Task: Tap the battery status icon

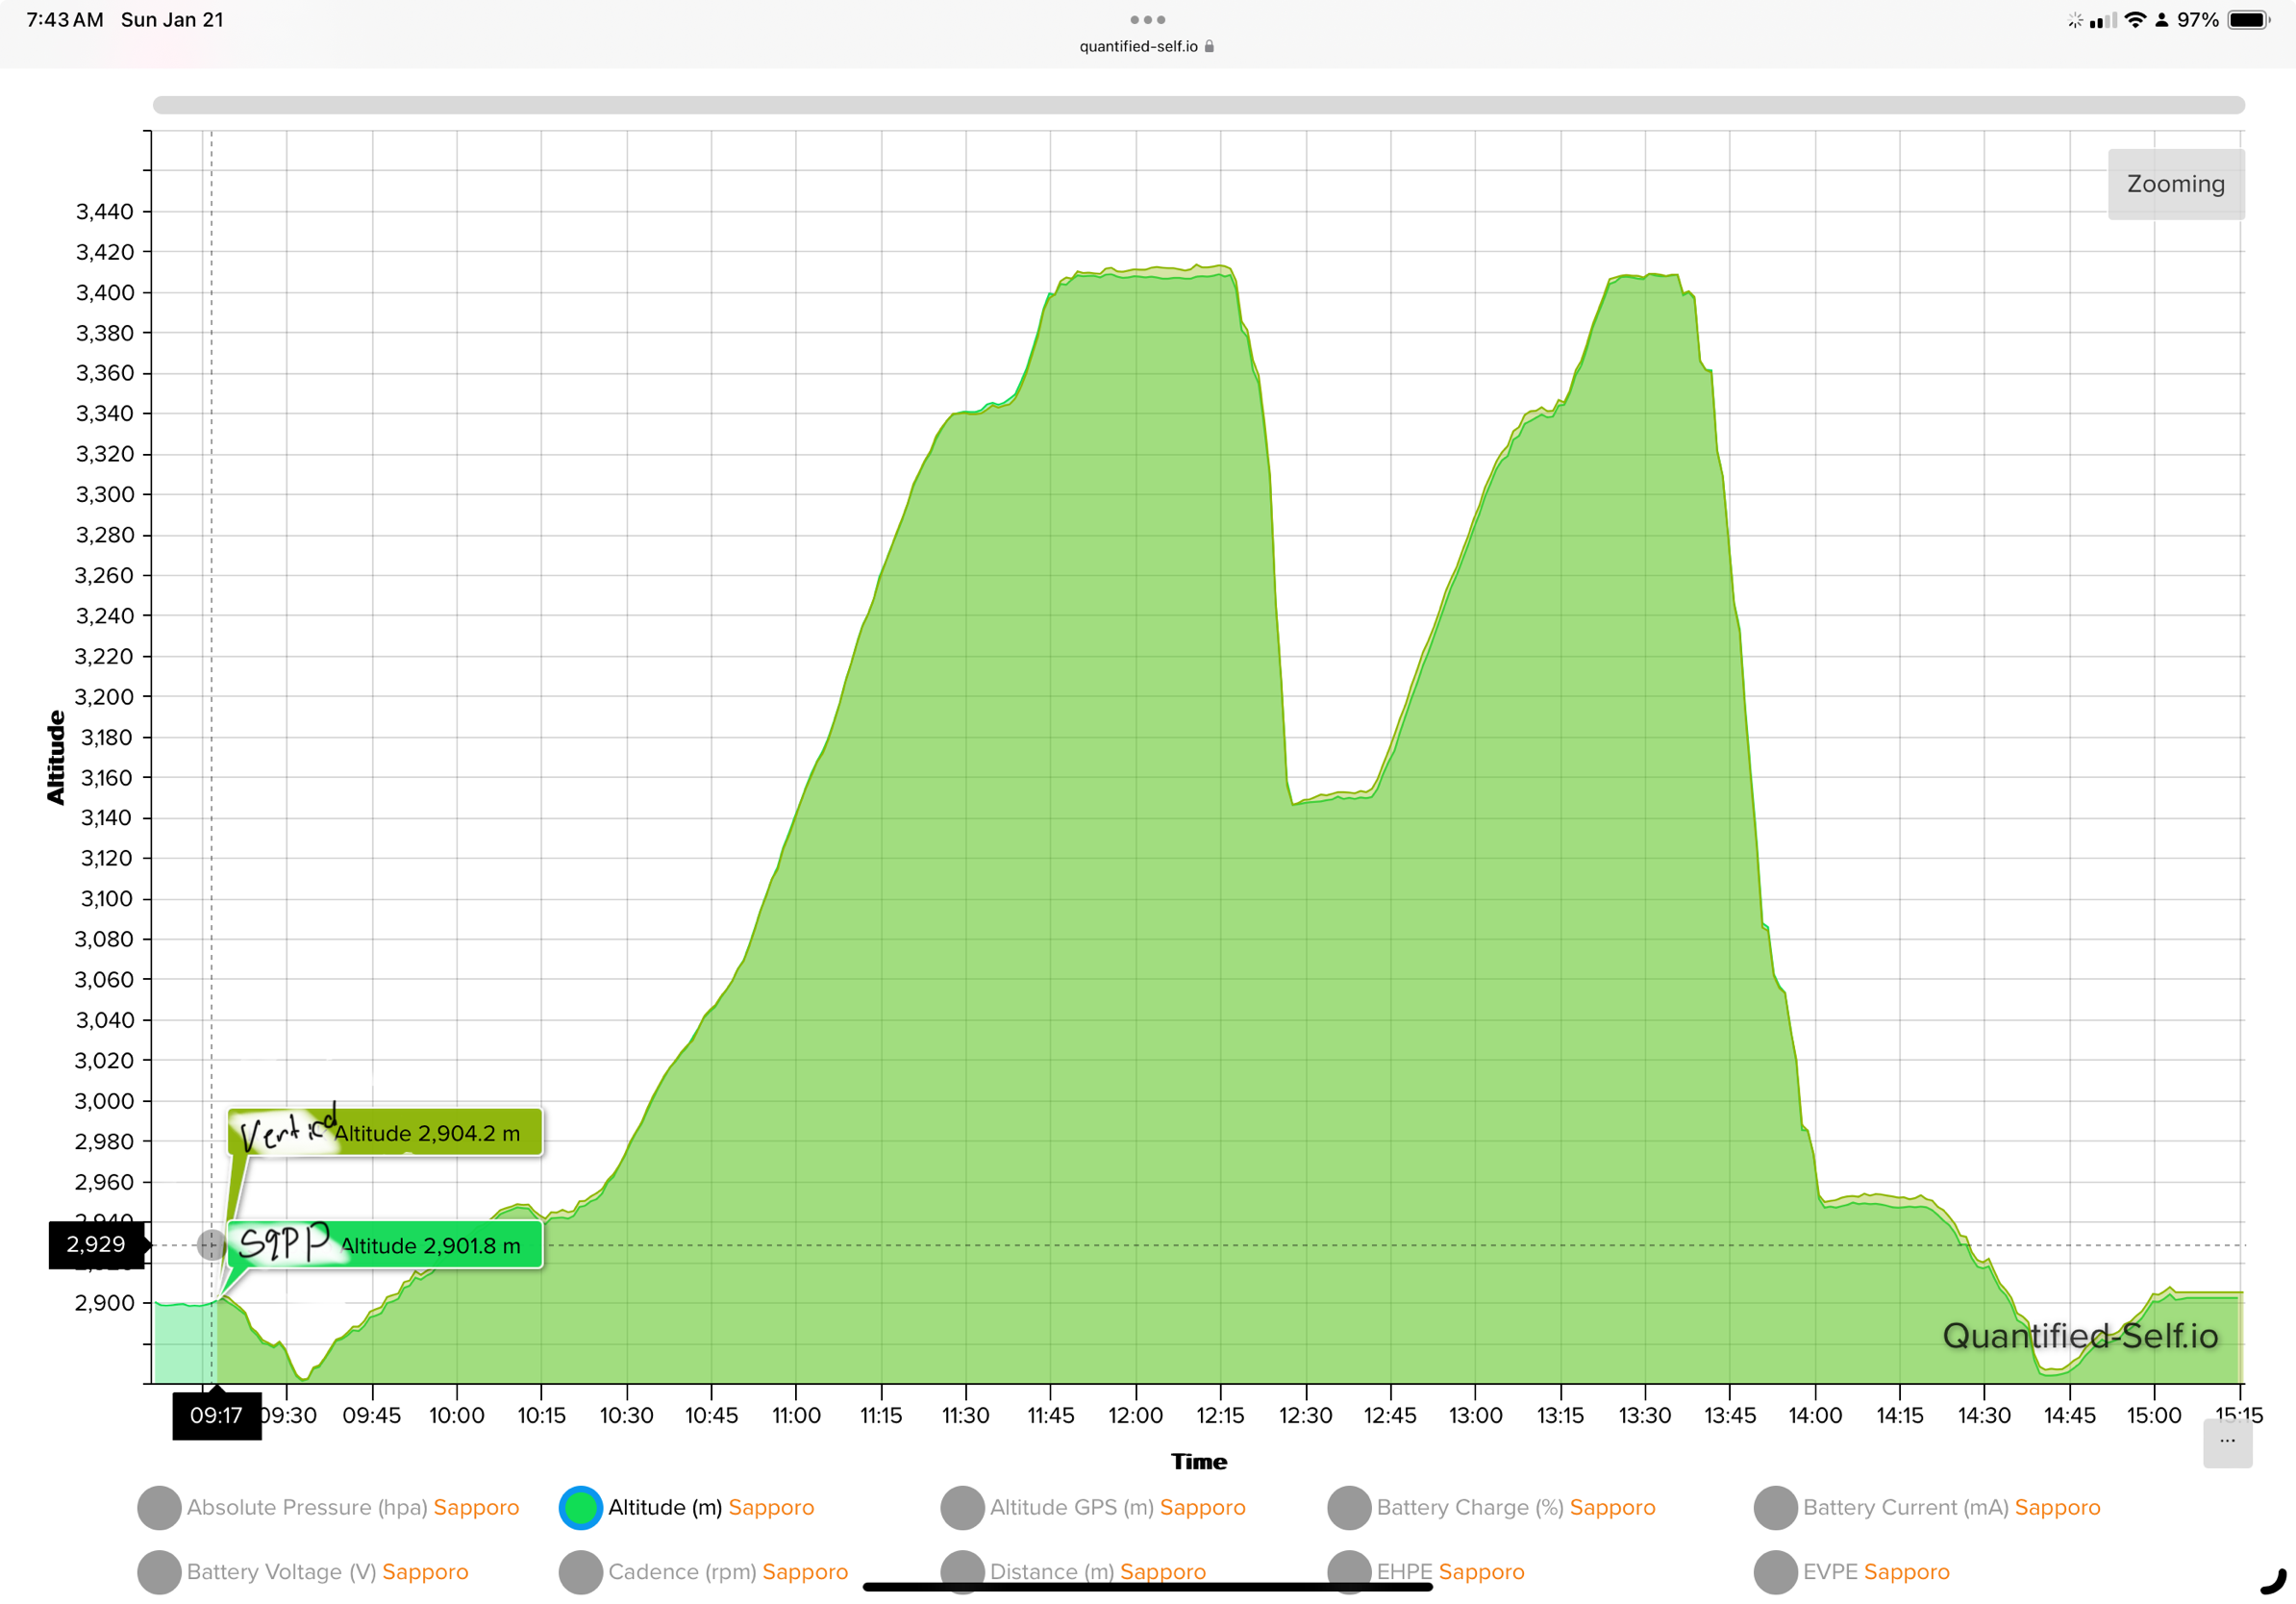Action: (x=2249, y=20)
